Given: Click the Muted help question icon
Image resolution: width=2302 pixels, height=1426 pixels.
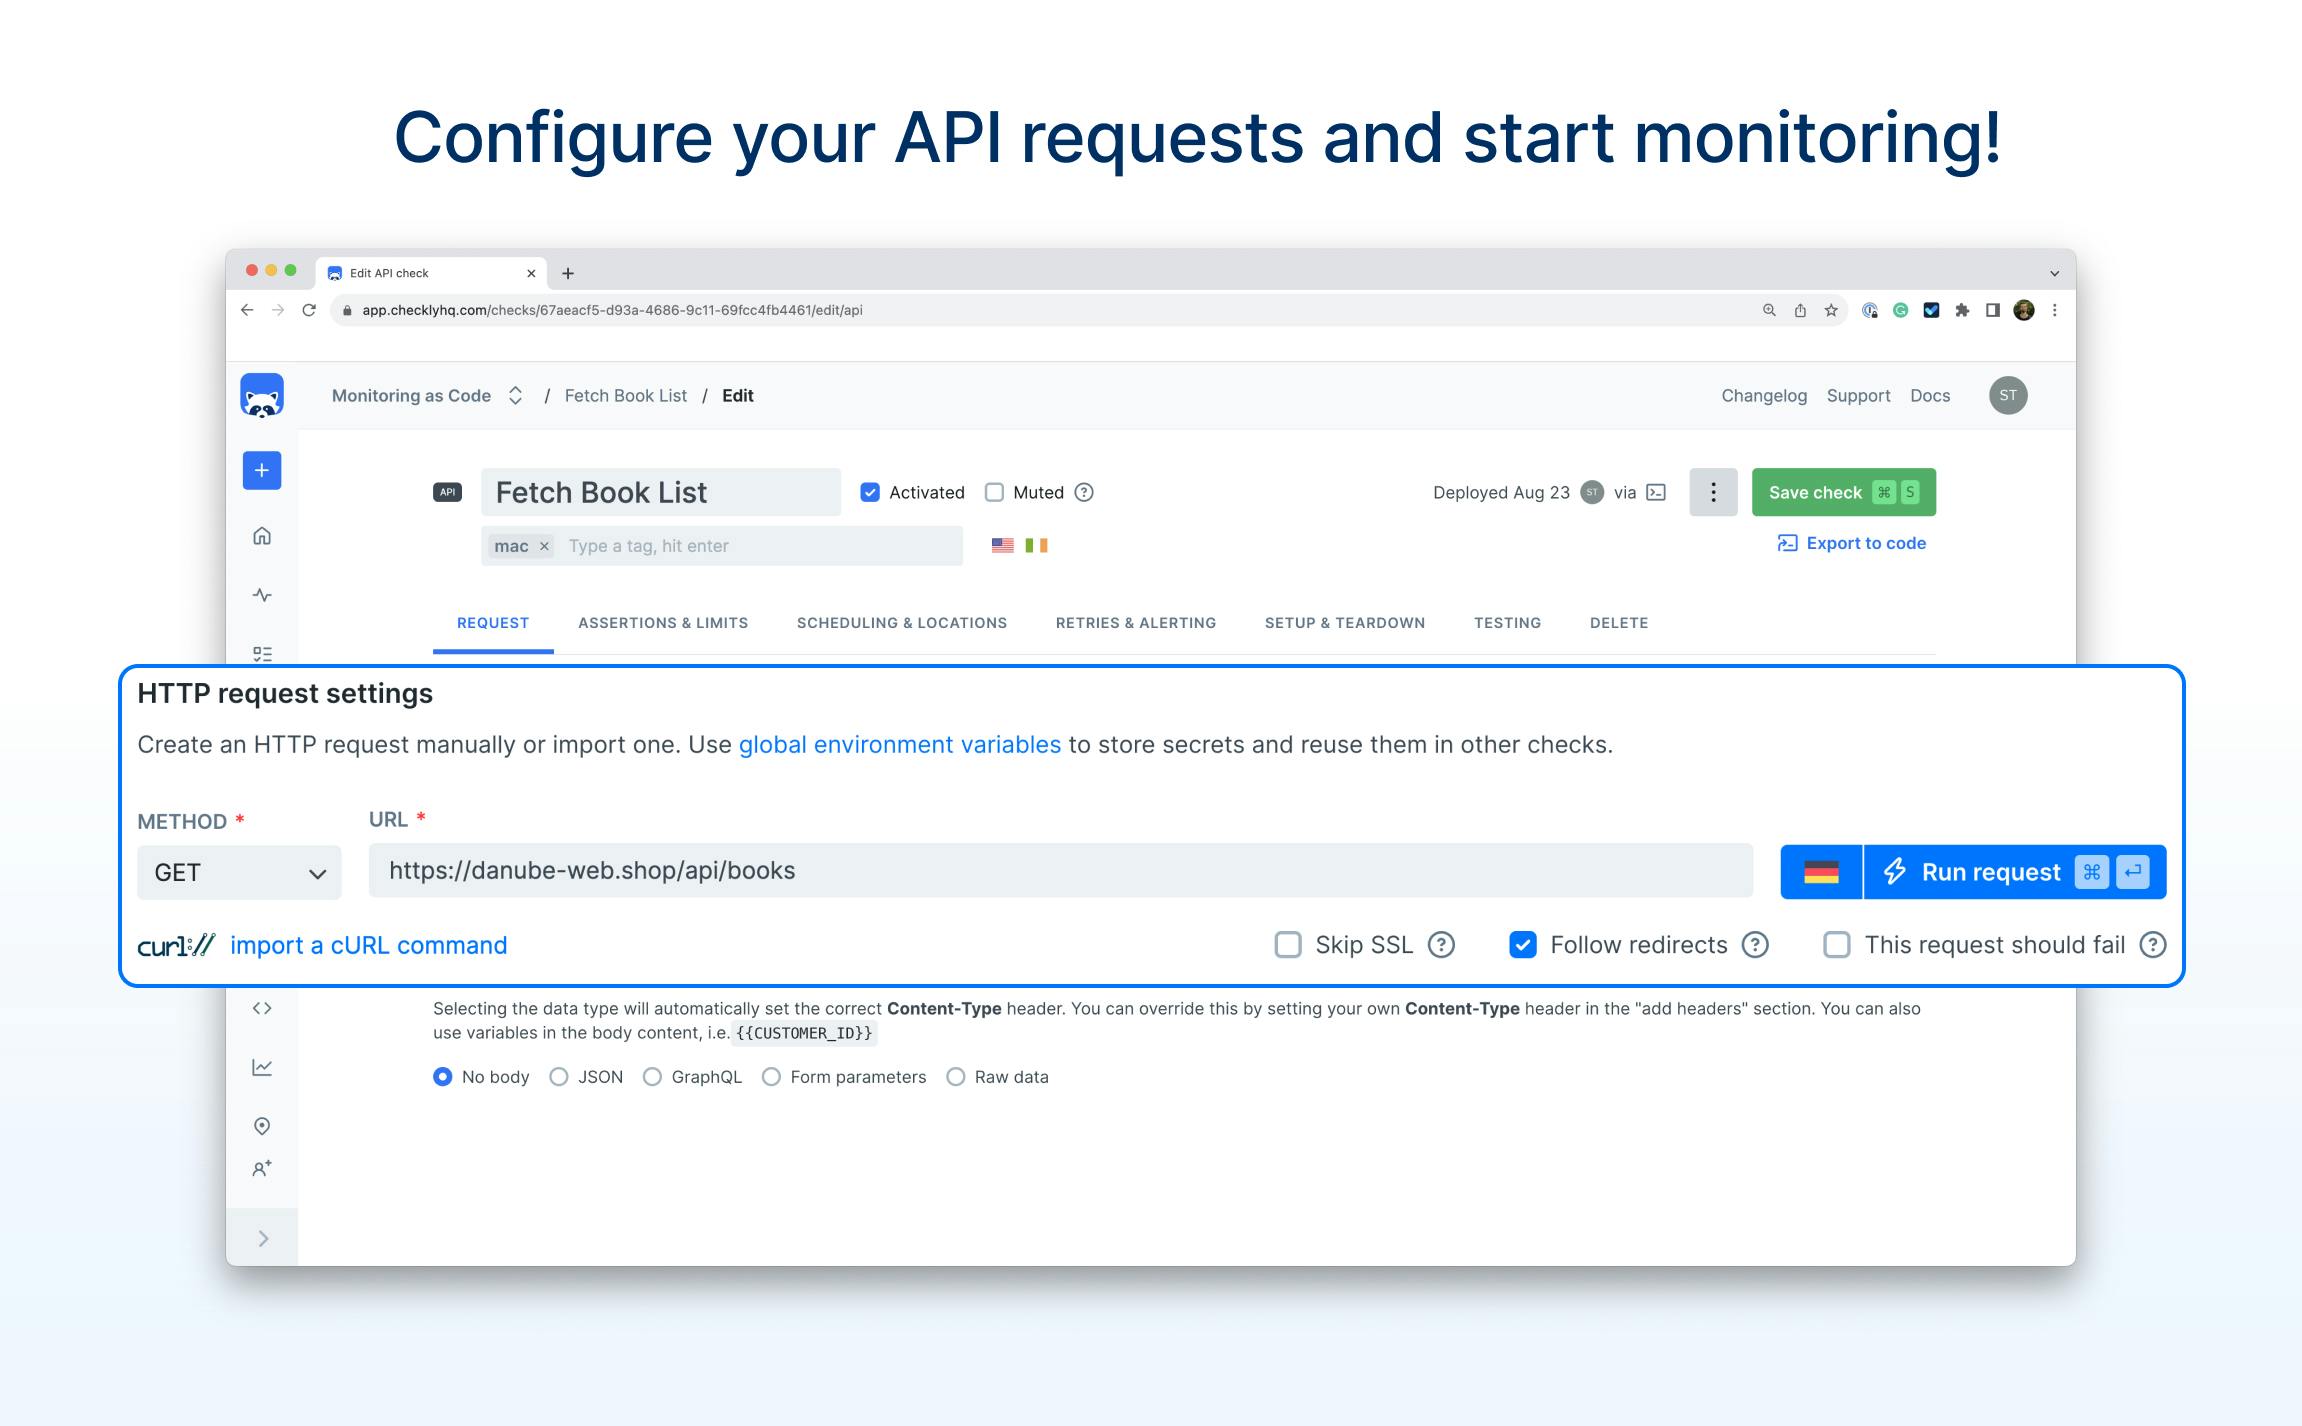Looking at the screenshot, I should pos(1084,492).
